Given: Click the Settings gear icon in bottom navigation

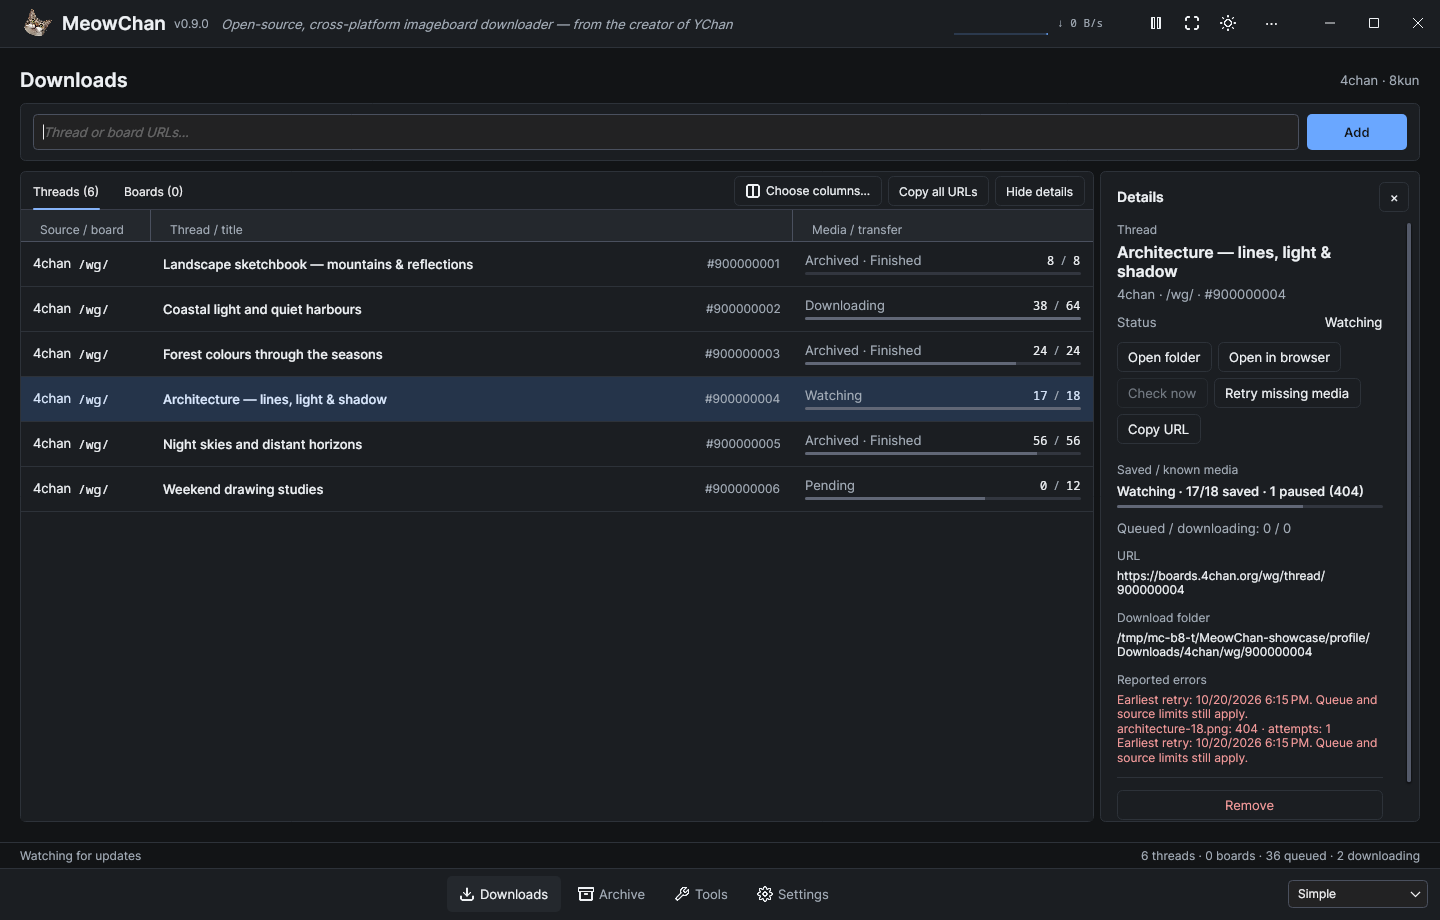Looking at the screenshot, I should tap(765, 894).
